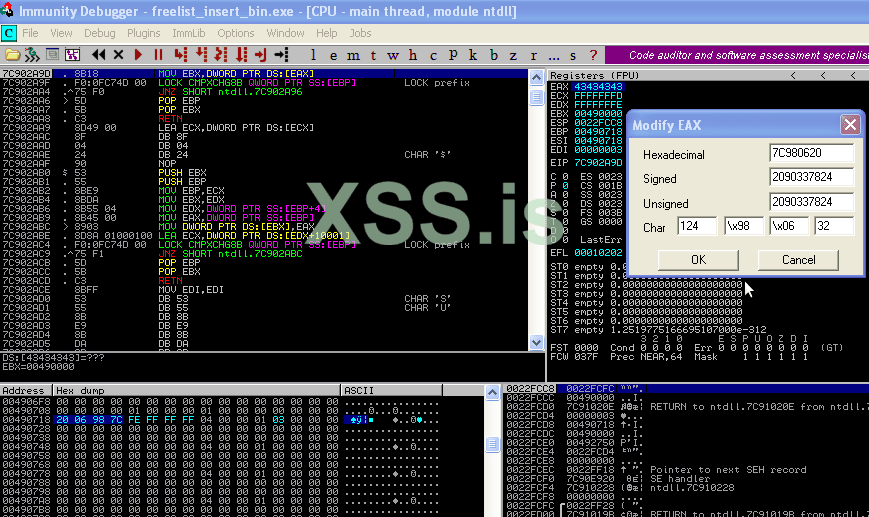Open the memory map 'm' window button

pyautogui.click(x=357, y=54)
